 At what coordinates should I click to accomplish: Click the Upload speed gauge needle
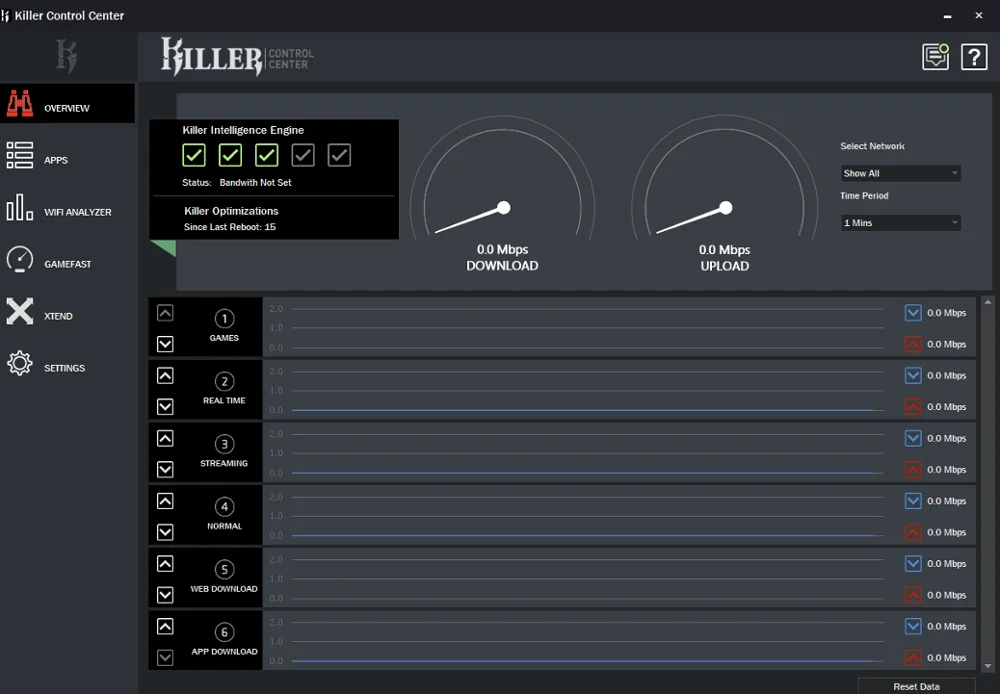pos(693,219)
